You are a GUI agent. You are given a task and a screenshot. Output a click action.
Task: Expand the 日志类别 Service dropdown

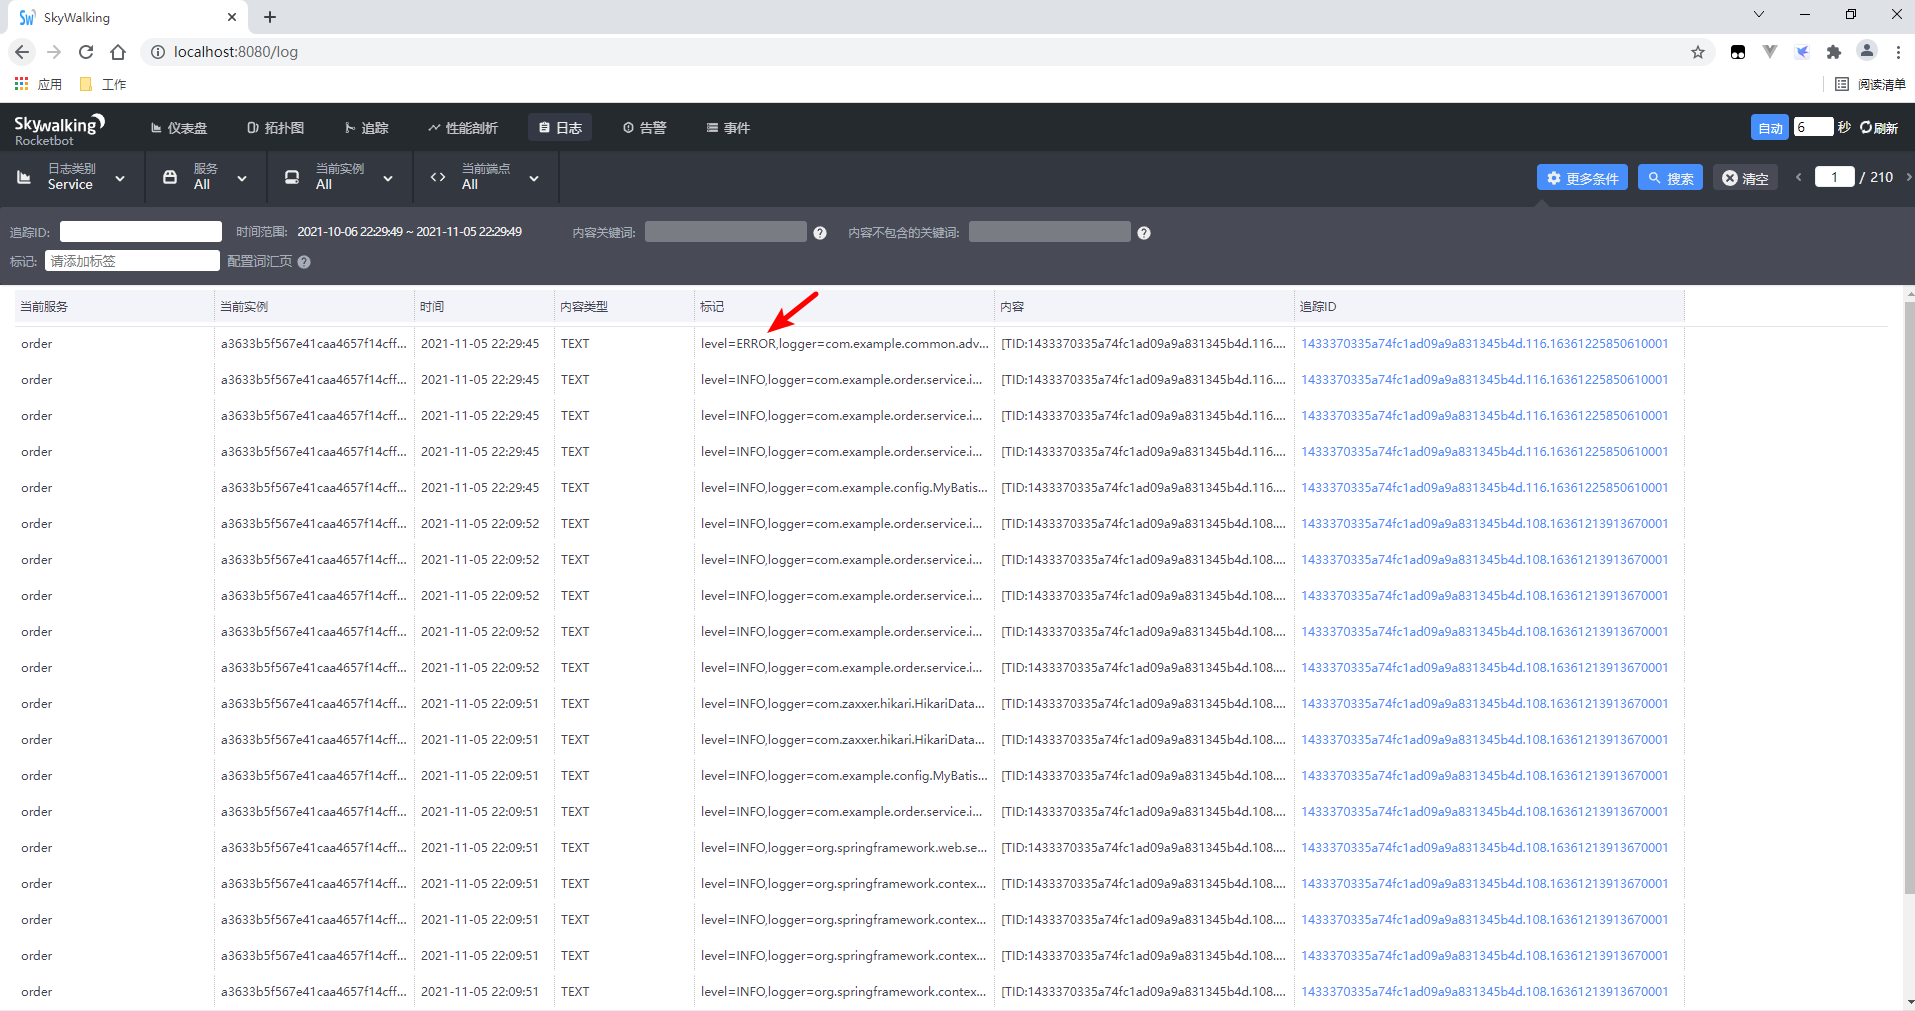(x=72, y=178)
